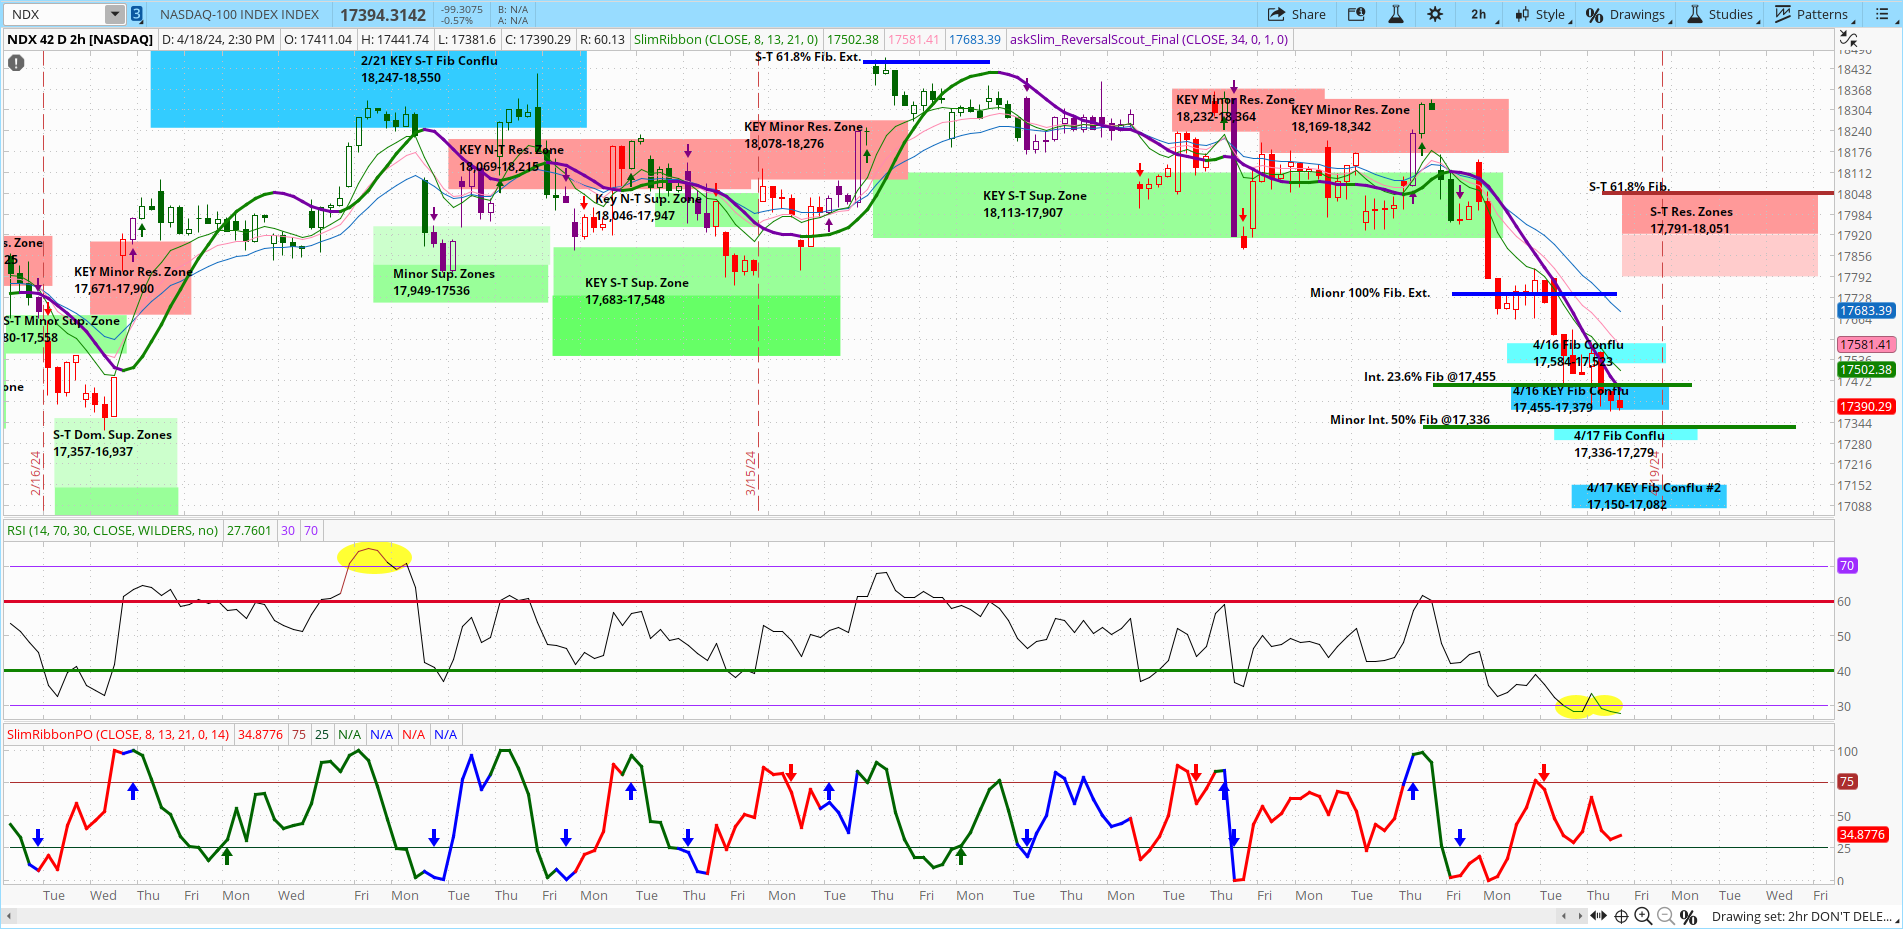The height and width of the screenshot is (929, 1903).
Task: Click the scroll-right arrow below the chart
Action: (1581, 916)
